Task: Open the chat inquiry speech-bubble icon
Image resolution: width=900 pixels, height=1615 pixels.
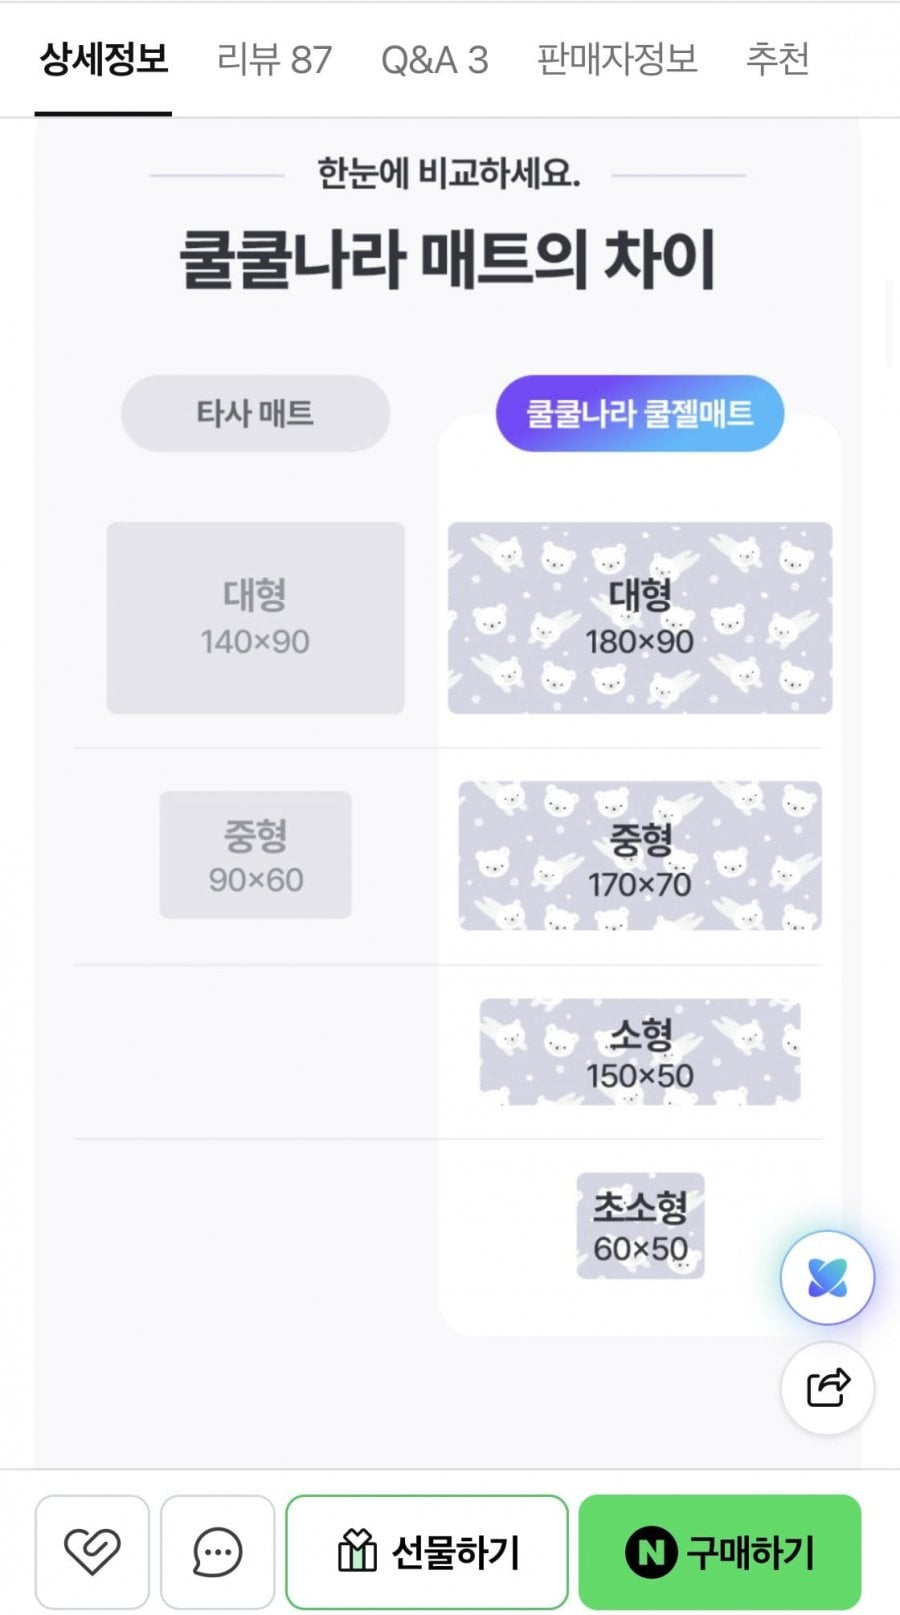Action: tap(217, 1552)
